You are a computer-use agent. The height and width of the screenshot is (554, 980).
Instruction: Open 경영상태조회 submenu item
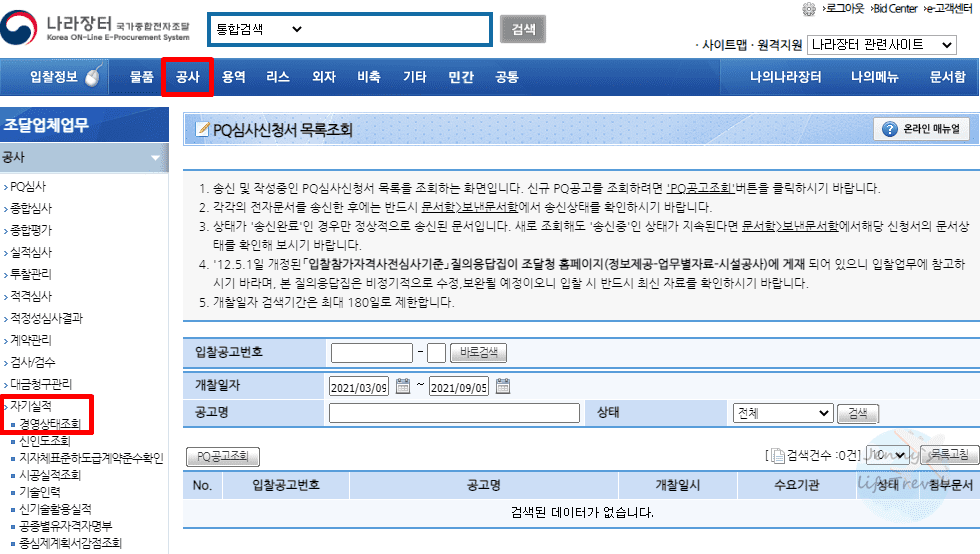(50, 423)
